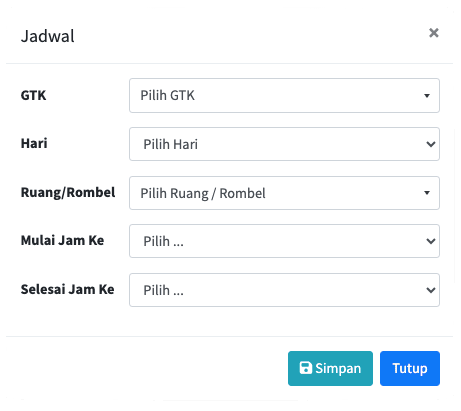Viewport: 461px width, 411px height.
Task: Expand the Selesai Jam Ke select box
Action: click(x=284, y=290)
